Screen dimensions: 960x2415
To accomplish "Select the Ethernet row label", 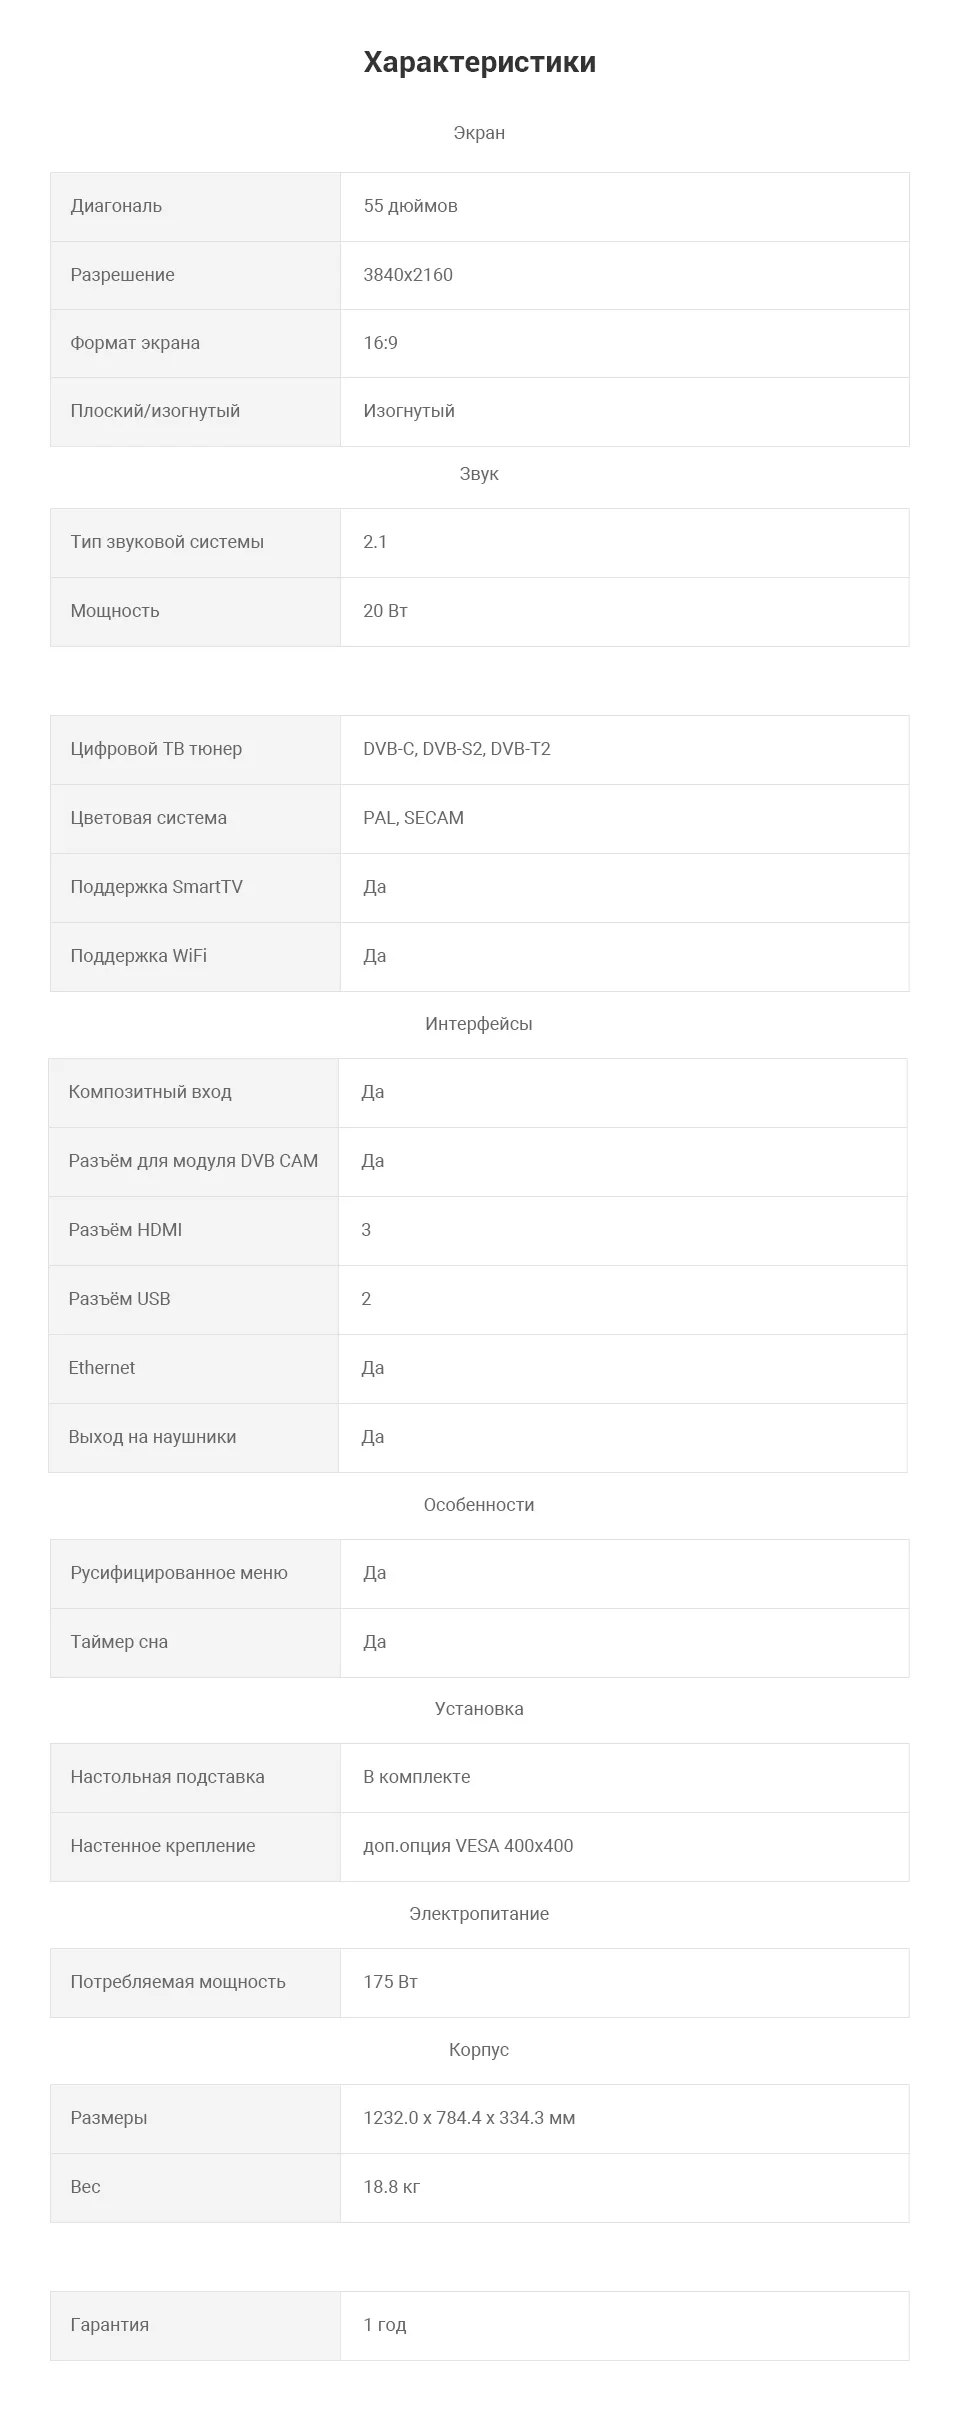I will (101, 1368).
